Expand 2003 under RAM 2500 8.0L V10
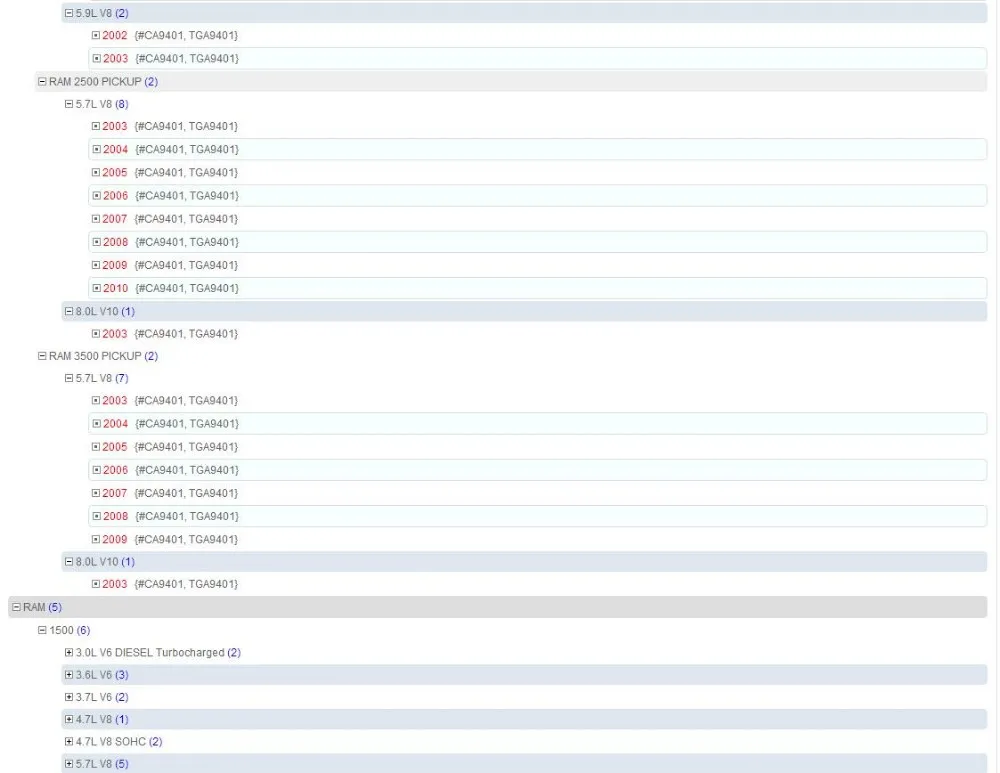The height and width of the screenshot is (773, 1000). click(96, 334)
